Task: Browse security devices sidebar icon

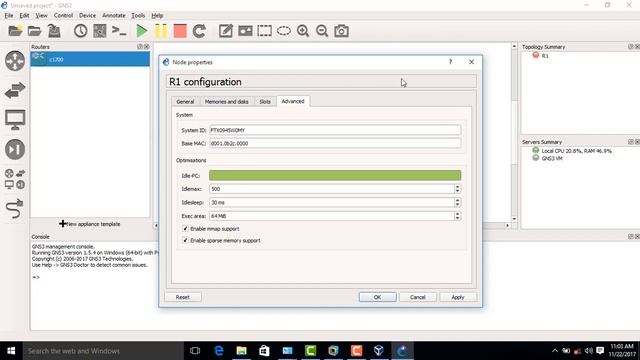Action: (15, 149)
